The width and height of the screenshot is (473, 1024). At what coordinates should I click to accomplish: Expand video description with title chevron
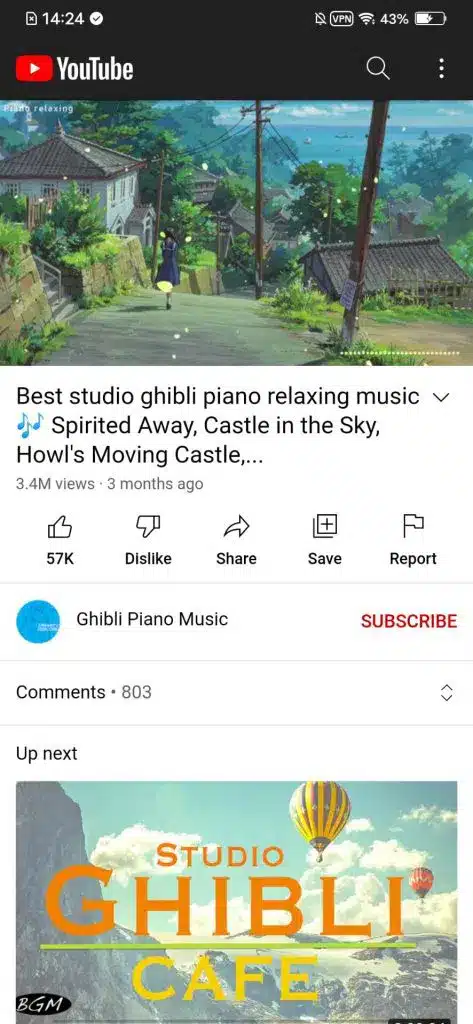(442, 397)
